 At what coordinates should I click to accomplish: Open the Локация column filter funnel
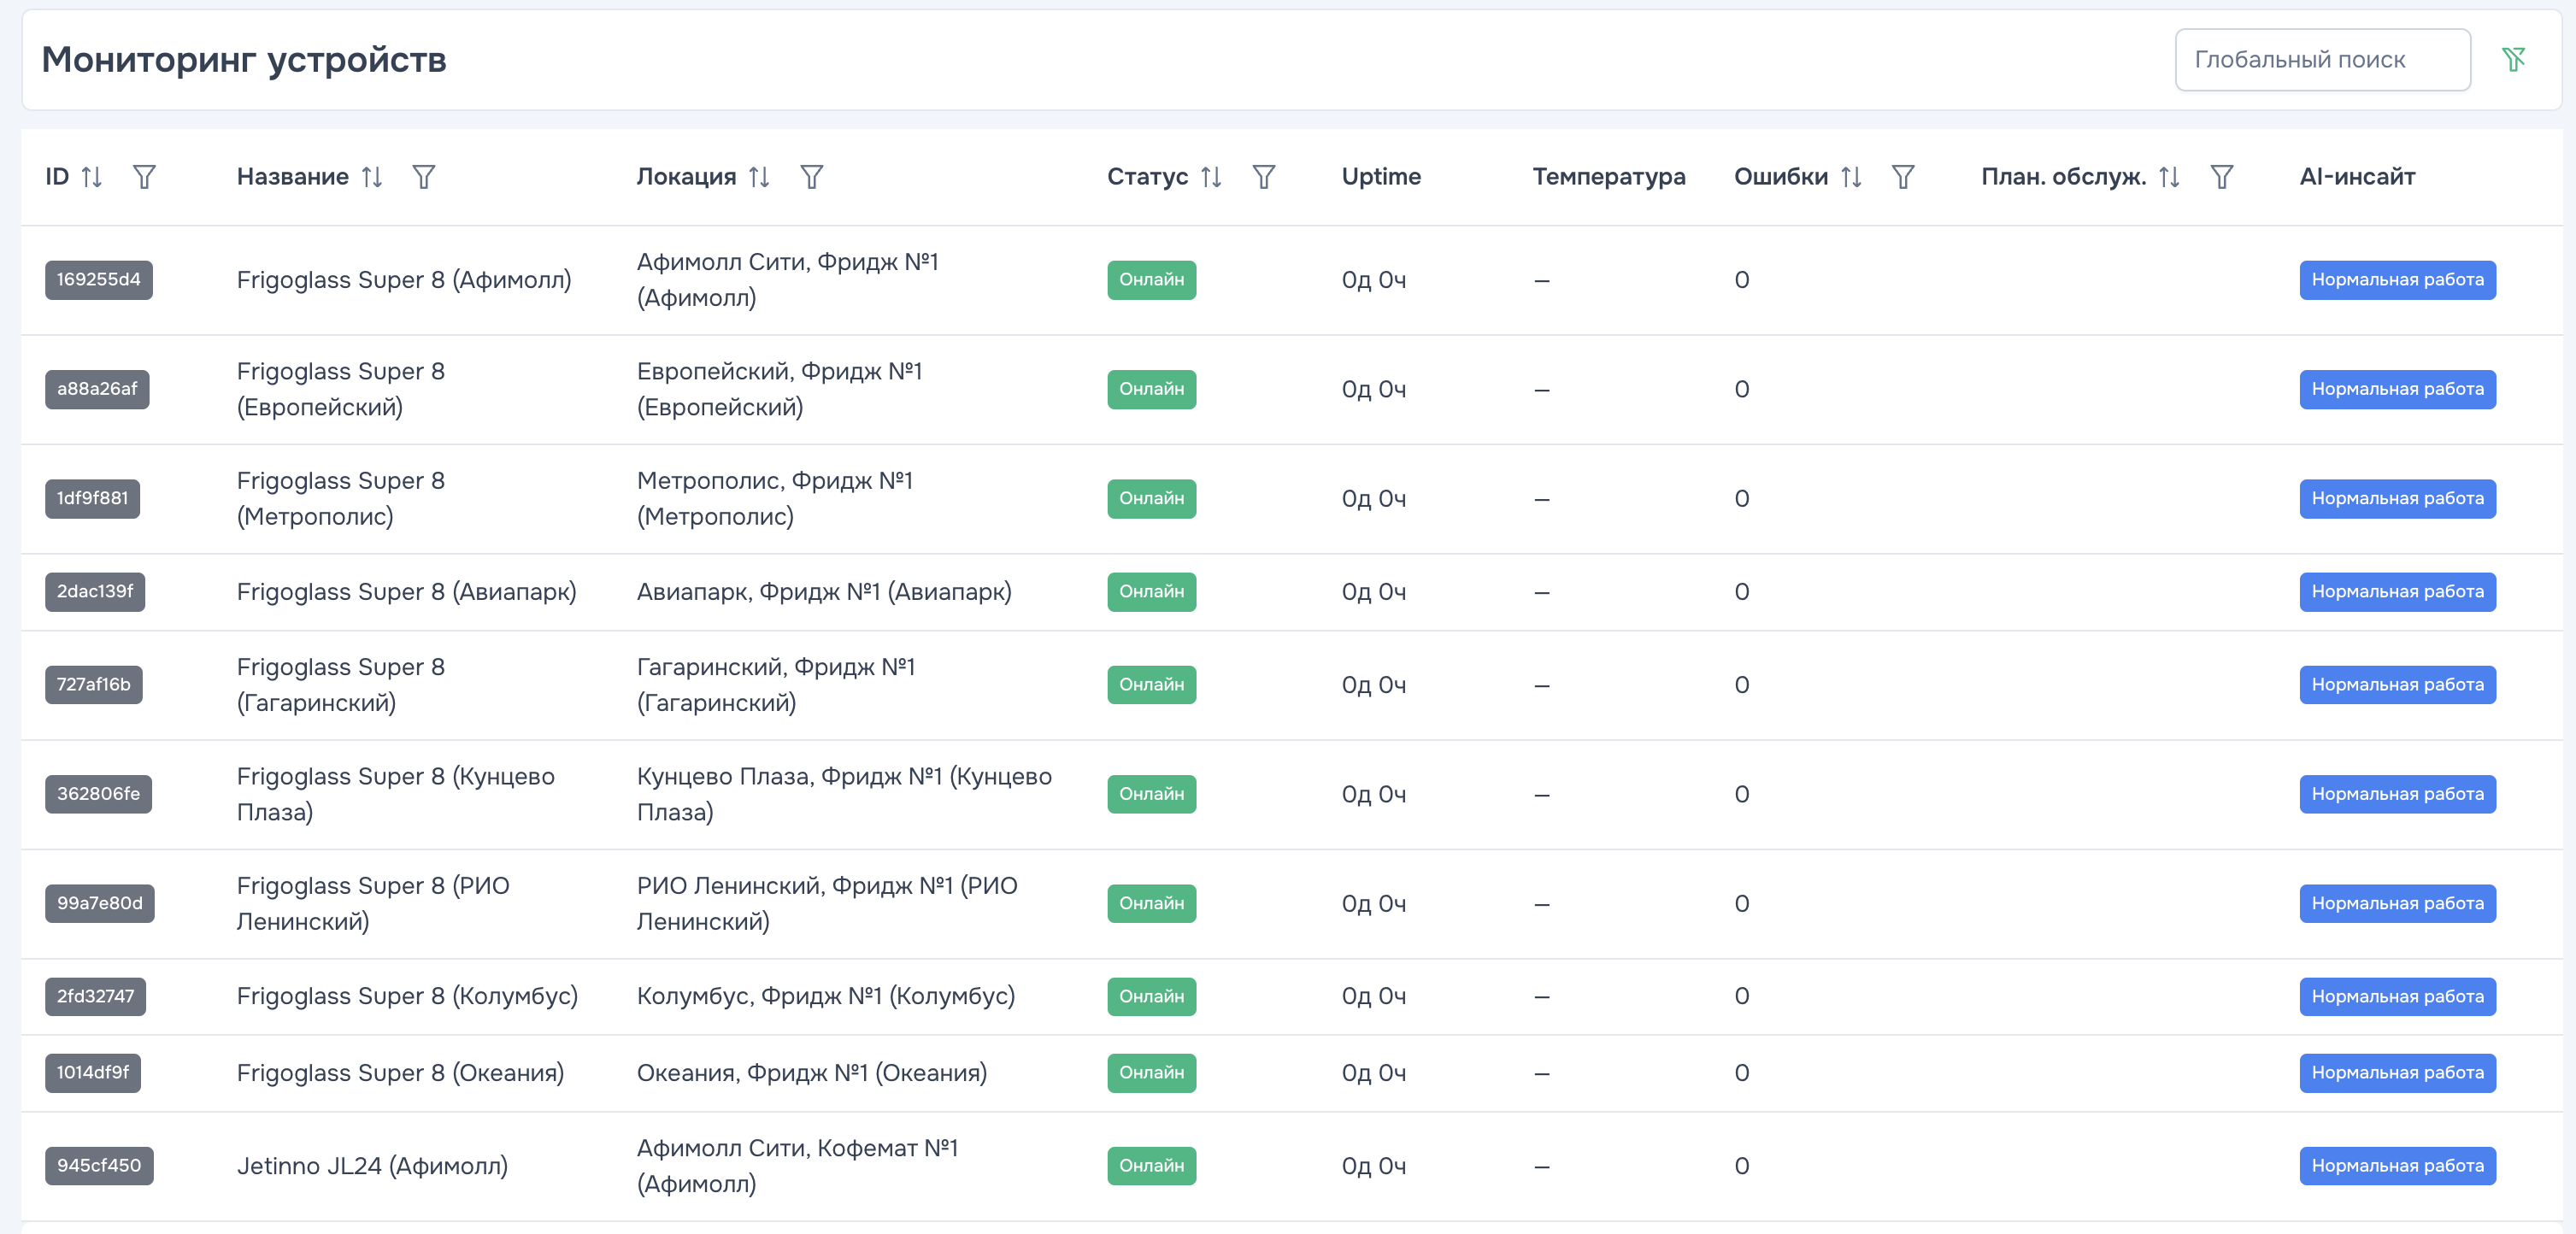point(811,177)
